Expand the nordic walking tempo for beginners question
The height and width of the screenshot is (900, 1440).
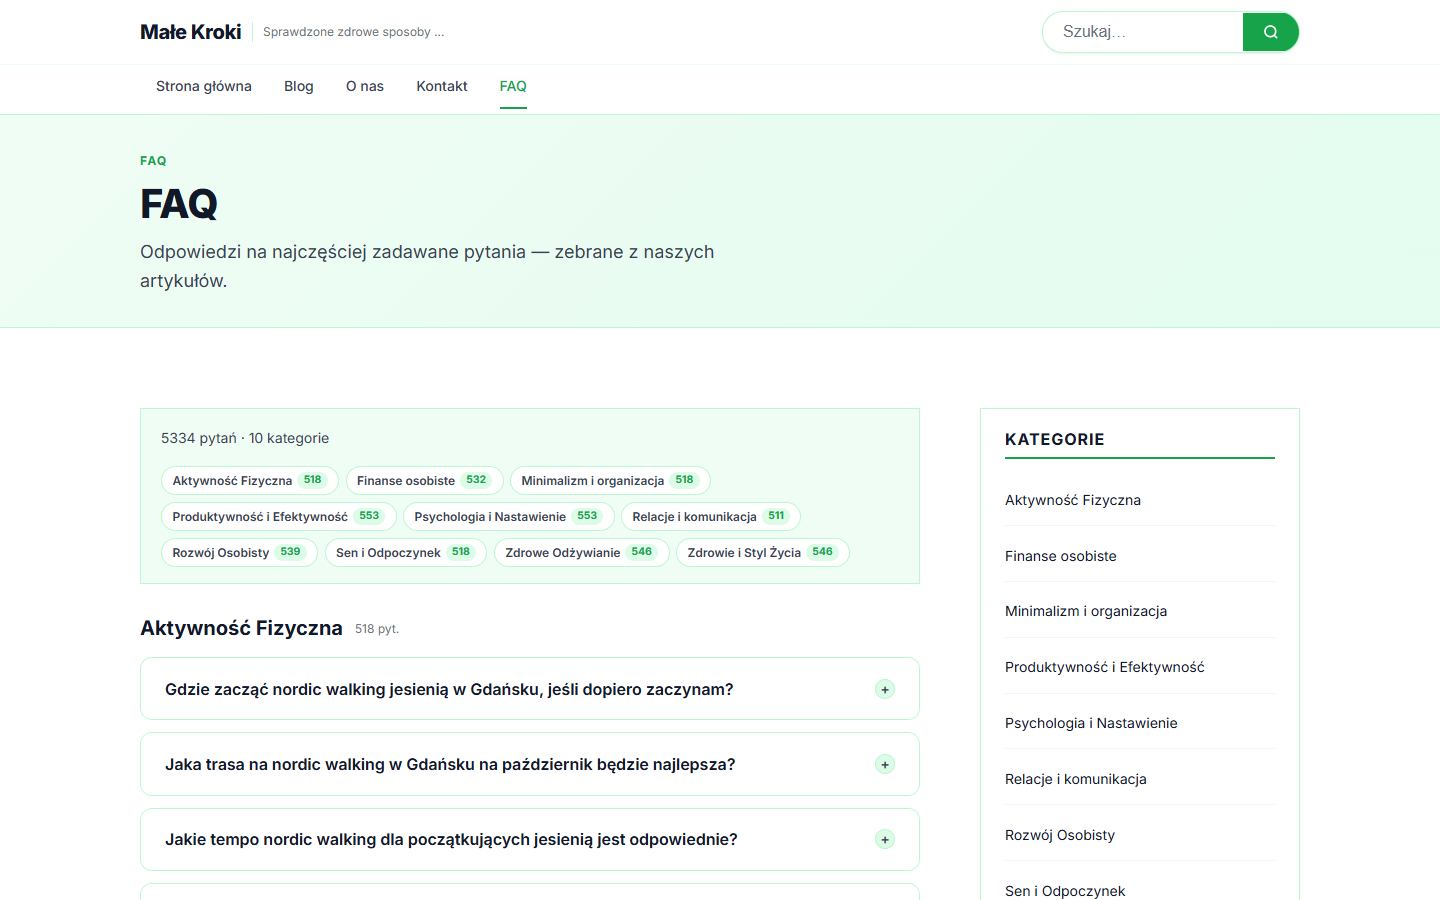click(x=530, y=839)
